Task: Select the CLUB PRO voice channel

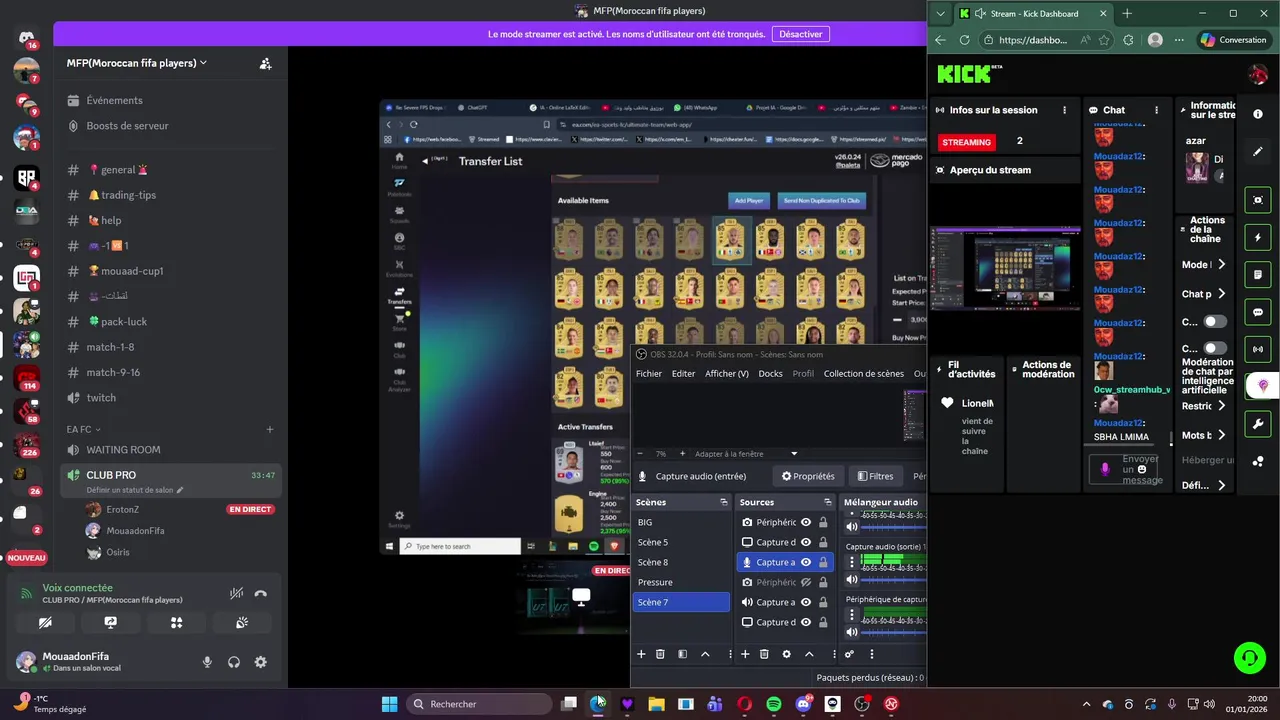Action: (170, 480)
